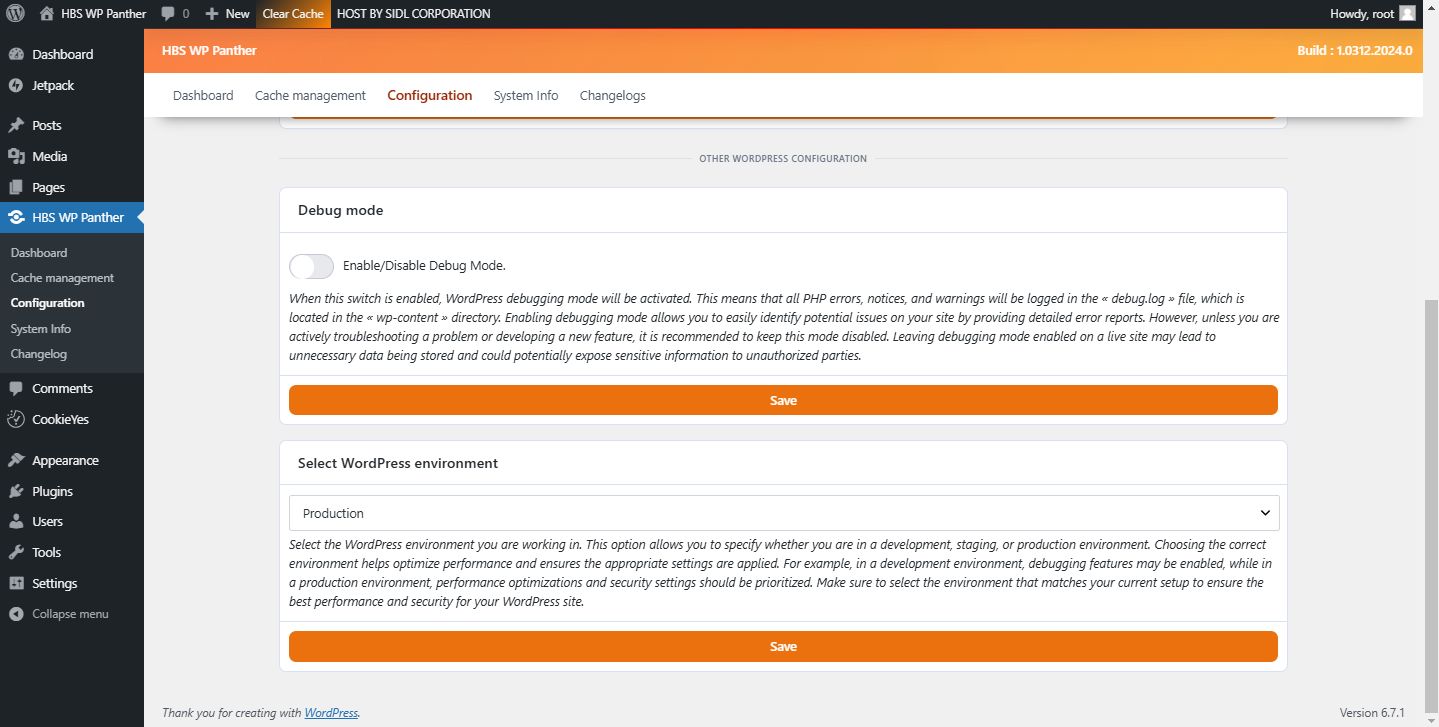Click the Dashboard gauge icon in sidebar
The width and height of the screenshot is (1439, 727).
pyautogui.click(x=16, y=54)
